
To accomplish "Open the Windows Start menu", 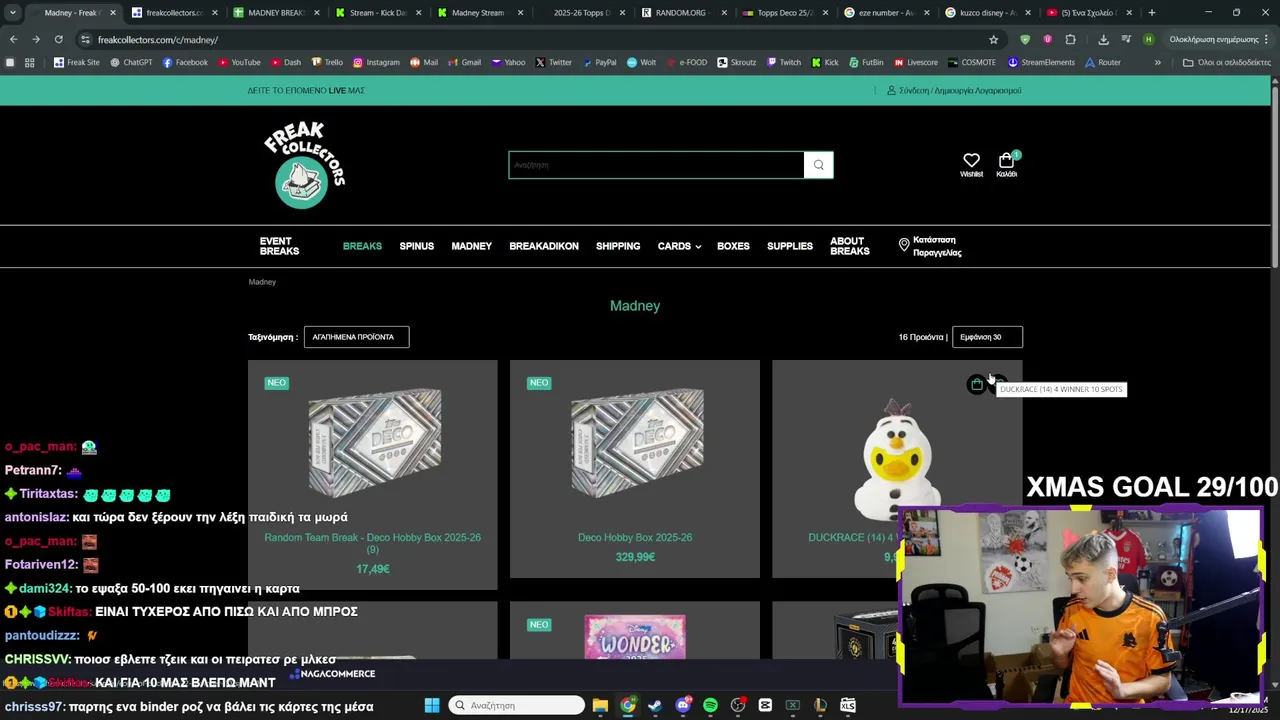I will (x=432, y=705).
